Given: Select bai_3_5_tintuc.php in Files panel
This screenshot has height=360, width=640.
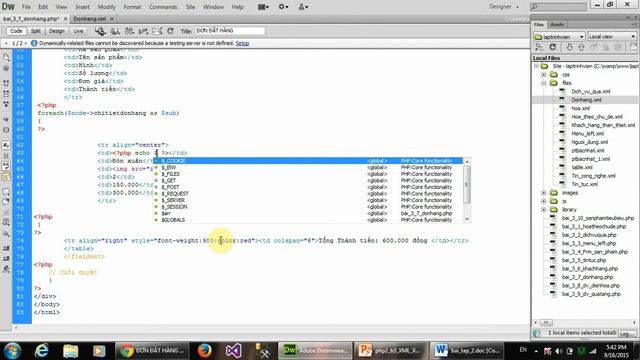Looking at the screenshot, I should [x=584, y=260].
